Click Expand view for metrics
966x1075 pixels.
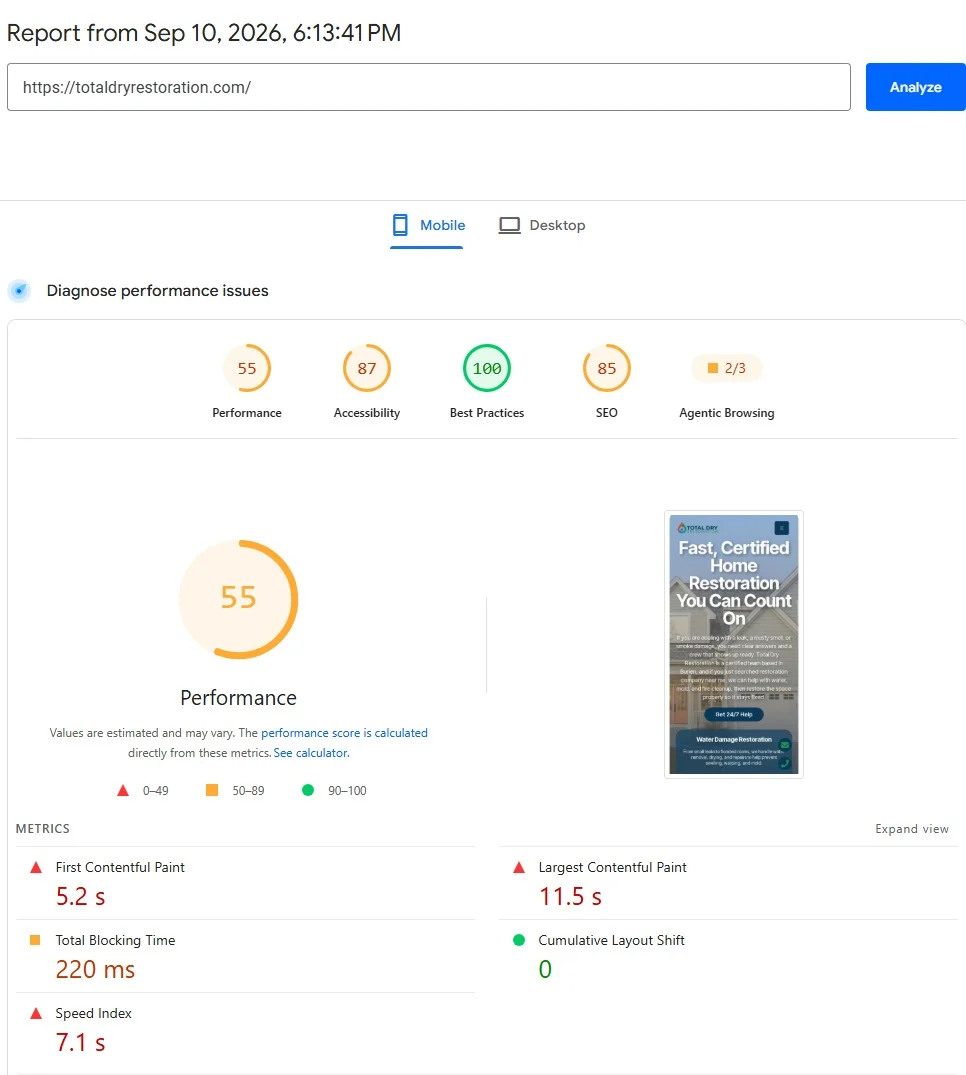(912, 829)
